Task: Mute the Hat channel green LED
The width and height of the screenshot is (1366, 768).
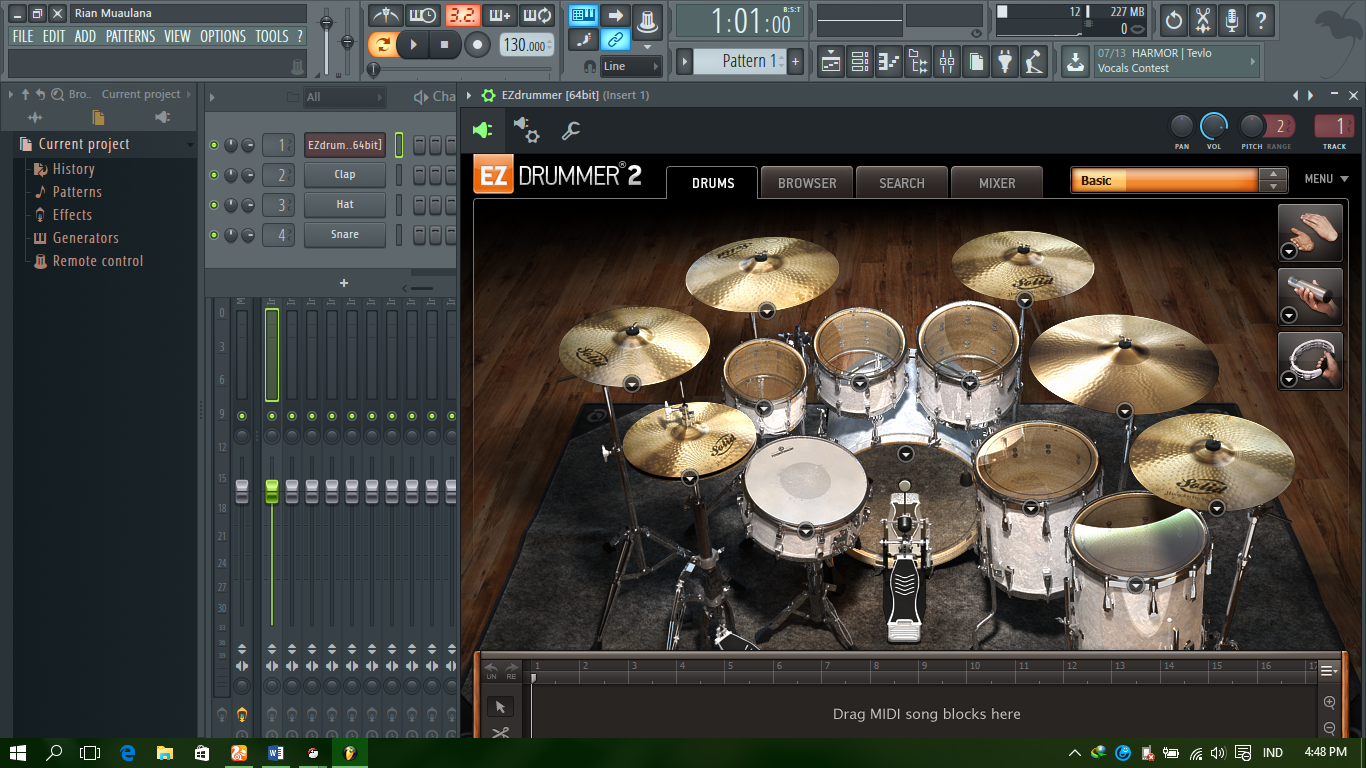Action: click(x=214, y=205)
